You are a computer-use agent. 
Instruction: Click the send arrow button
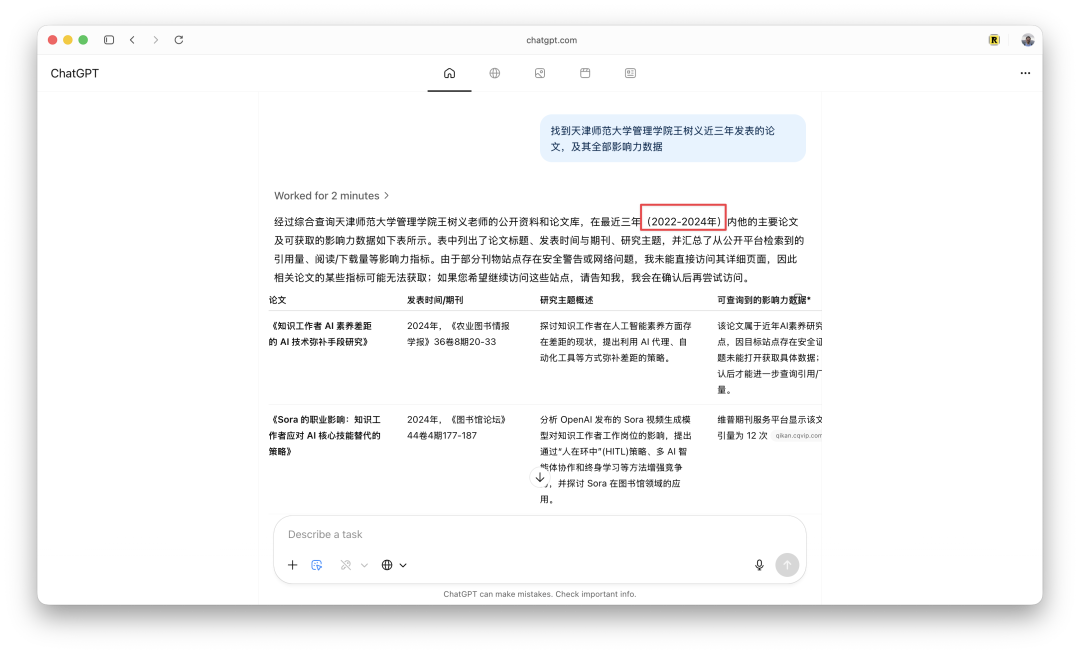[x=787, y=565]
